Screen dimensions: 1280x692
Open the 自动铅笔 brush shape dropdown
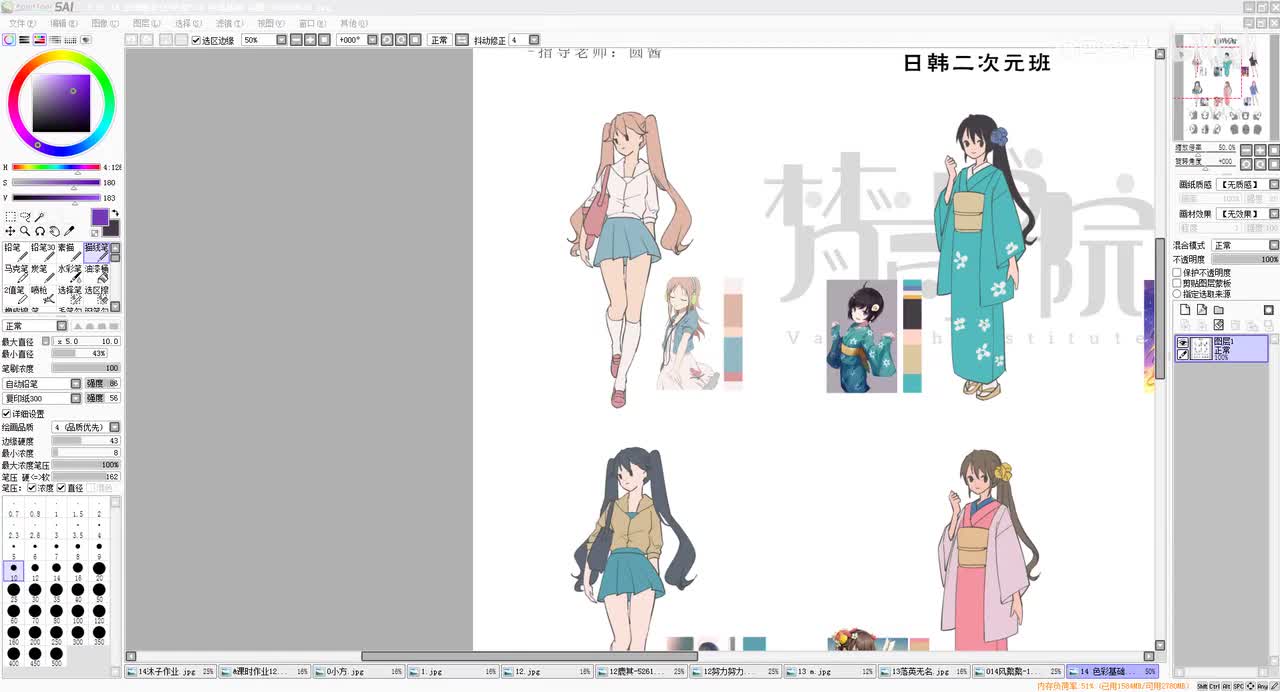click(75, 384)
